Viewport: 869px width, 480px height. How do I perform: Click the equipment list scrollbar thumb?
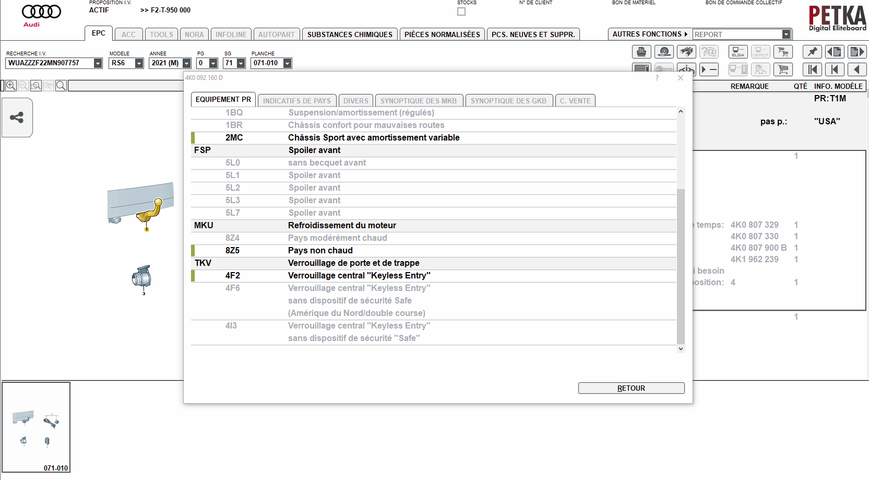[681, 266]
